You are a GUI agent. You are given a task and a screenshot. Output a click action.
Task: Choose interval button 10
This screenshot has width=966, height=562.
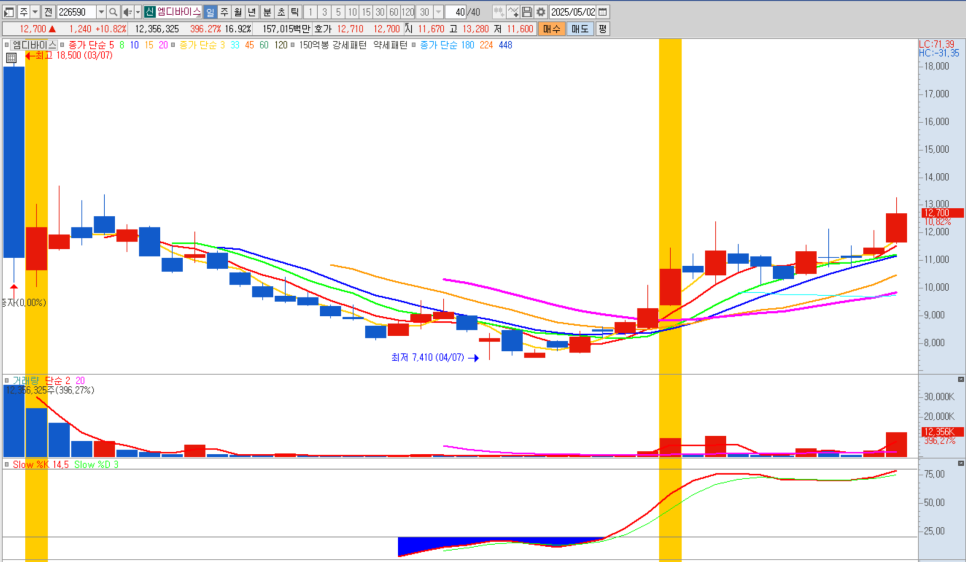(352, 12)
